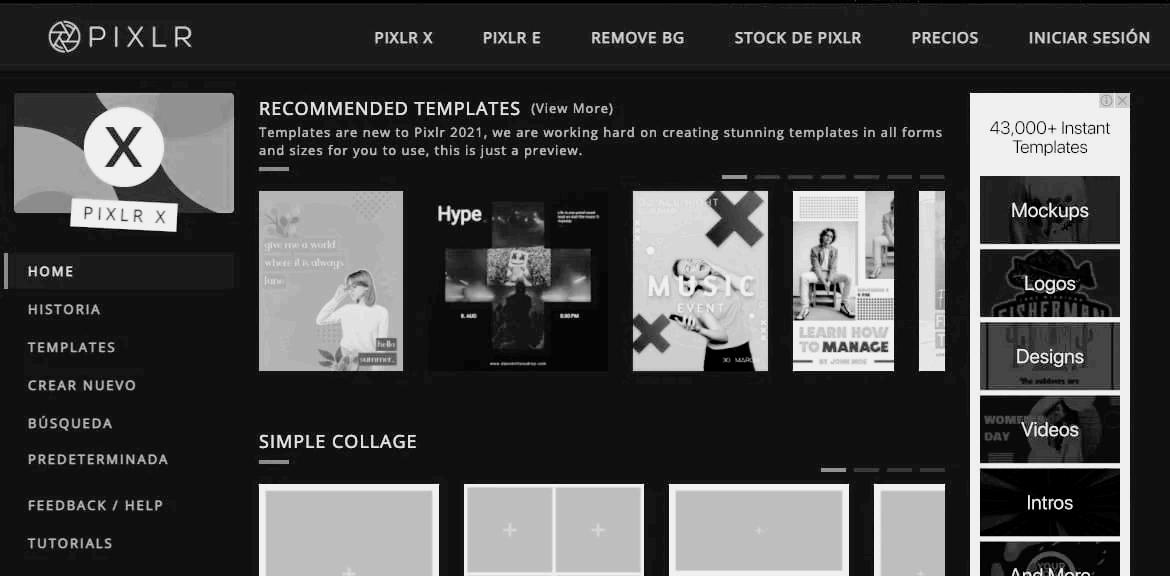This screenshot has height=576, width=1170.
Task: Click the ad info icon
Action: tap(1107, 100)
